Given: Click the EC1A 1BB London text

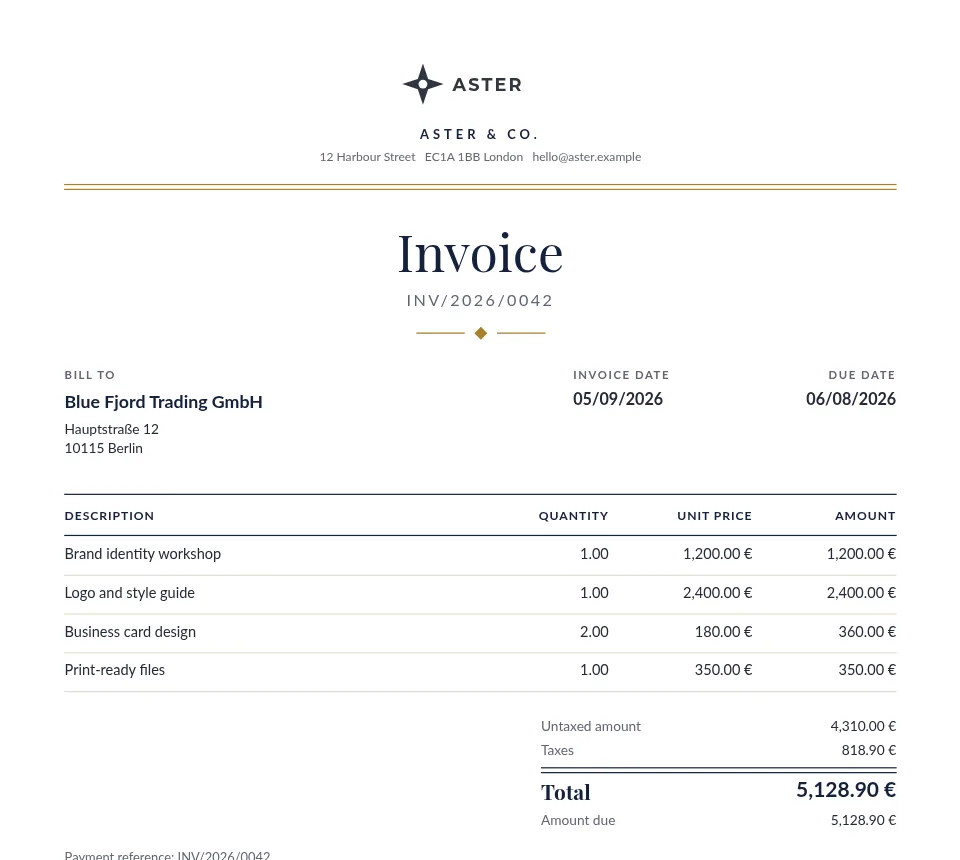Looking at the screenshot, I should coord(474,157).
